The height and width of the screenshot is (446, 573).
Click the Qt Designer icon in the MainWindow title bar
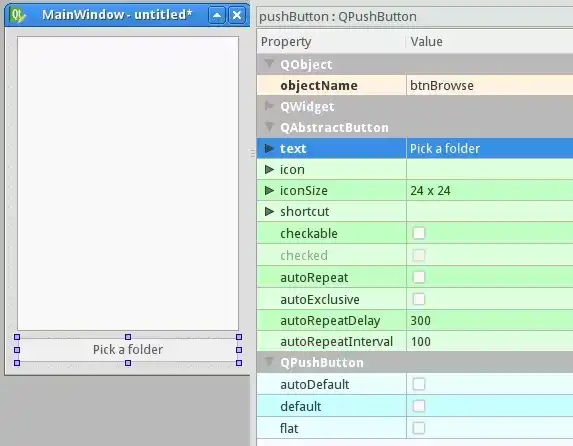point(18,15)
